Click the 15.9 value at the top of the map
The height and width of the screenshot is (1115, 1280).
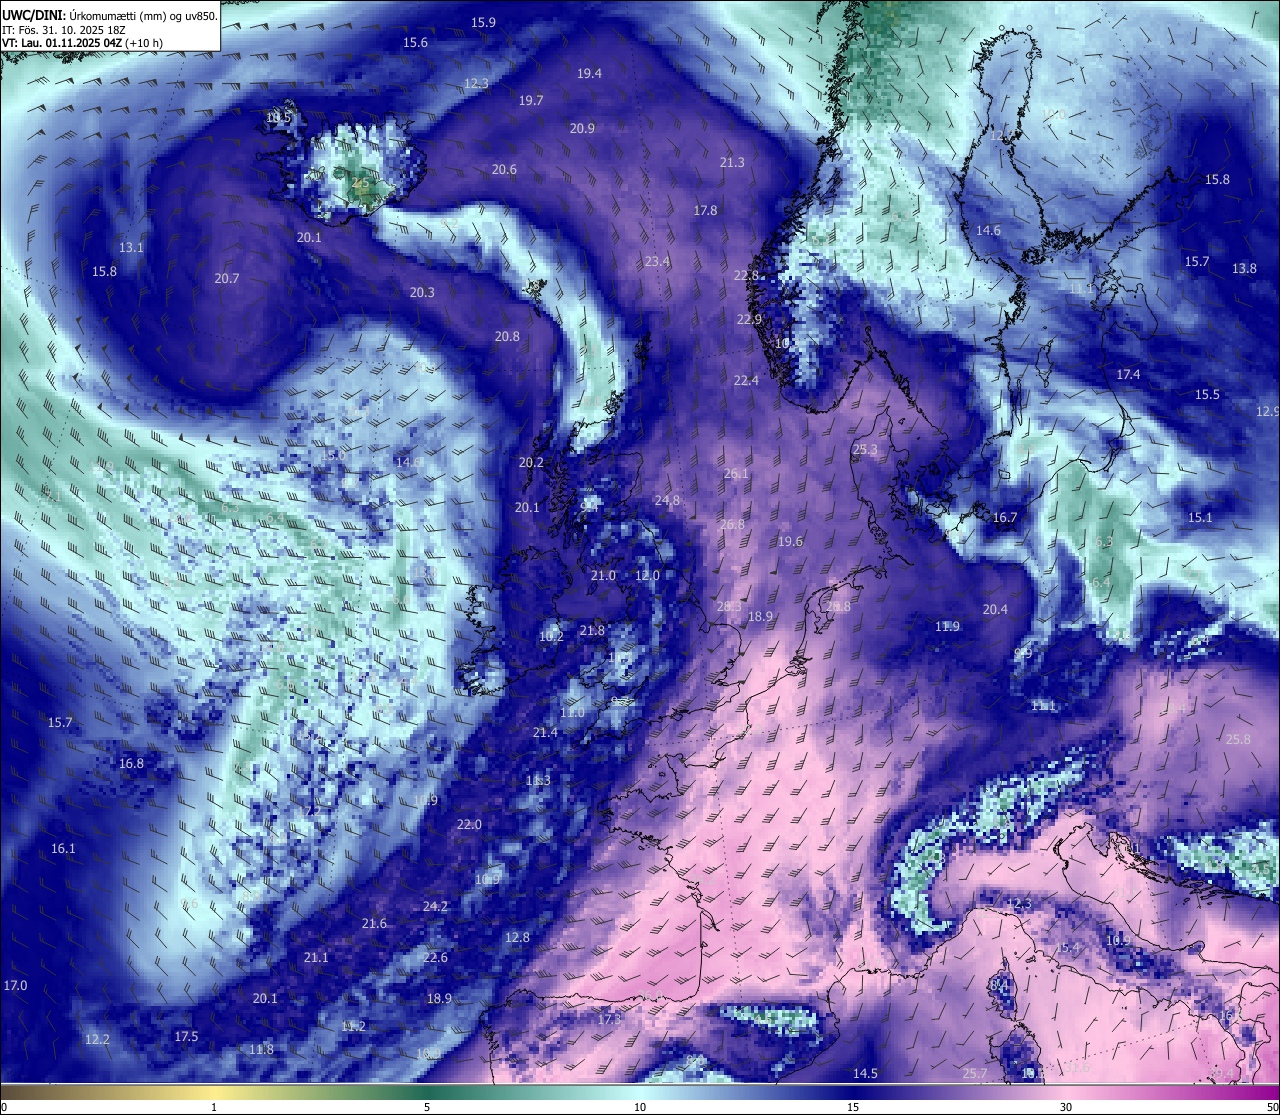point(484,22)
